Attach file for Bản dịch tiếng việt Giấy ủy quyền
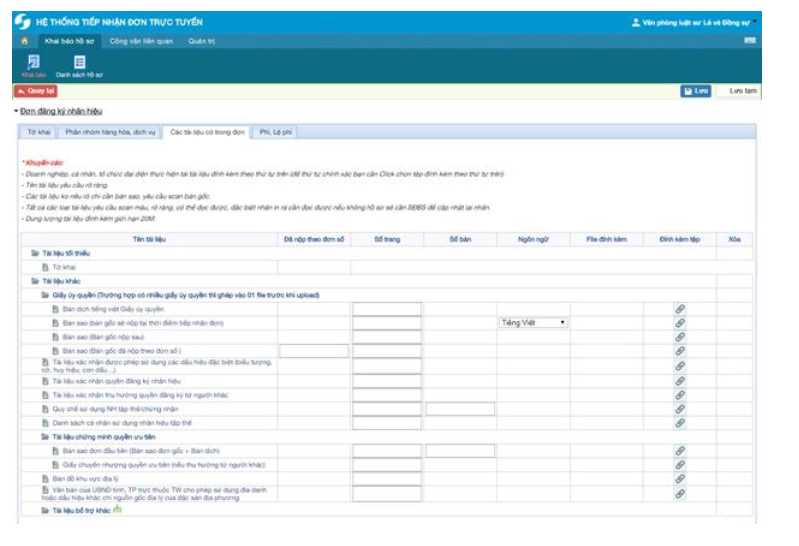The width and height of the screenshot is (799, 546). pos(680,309)
